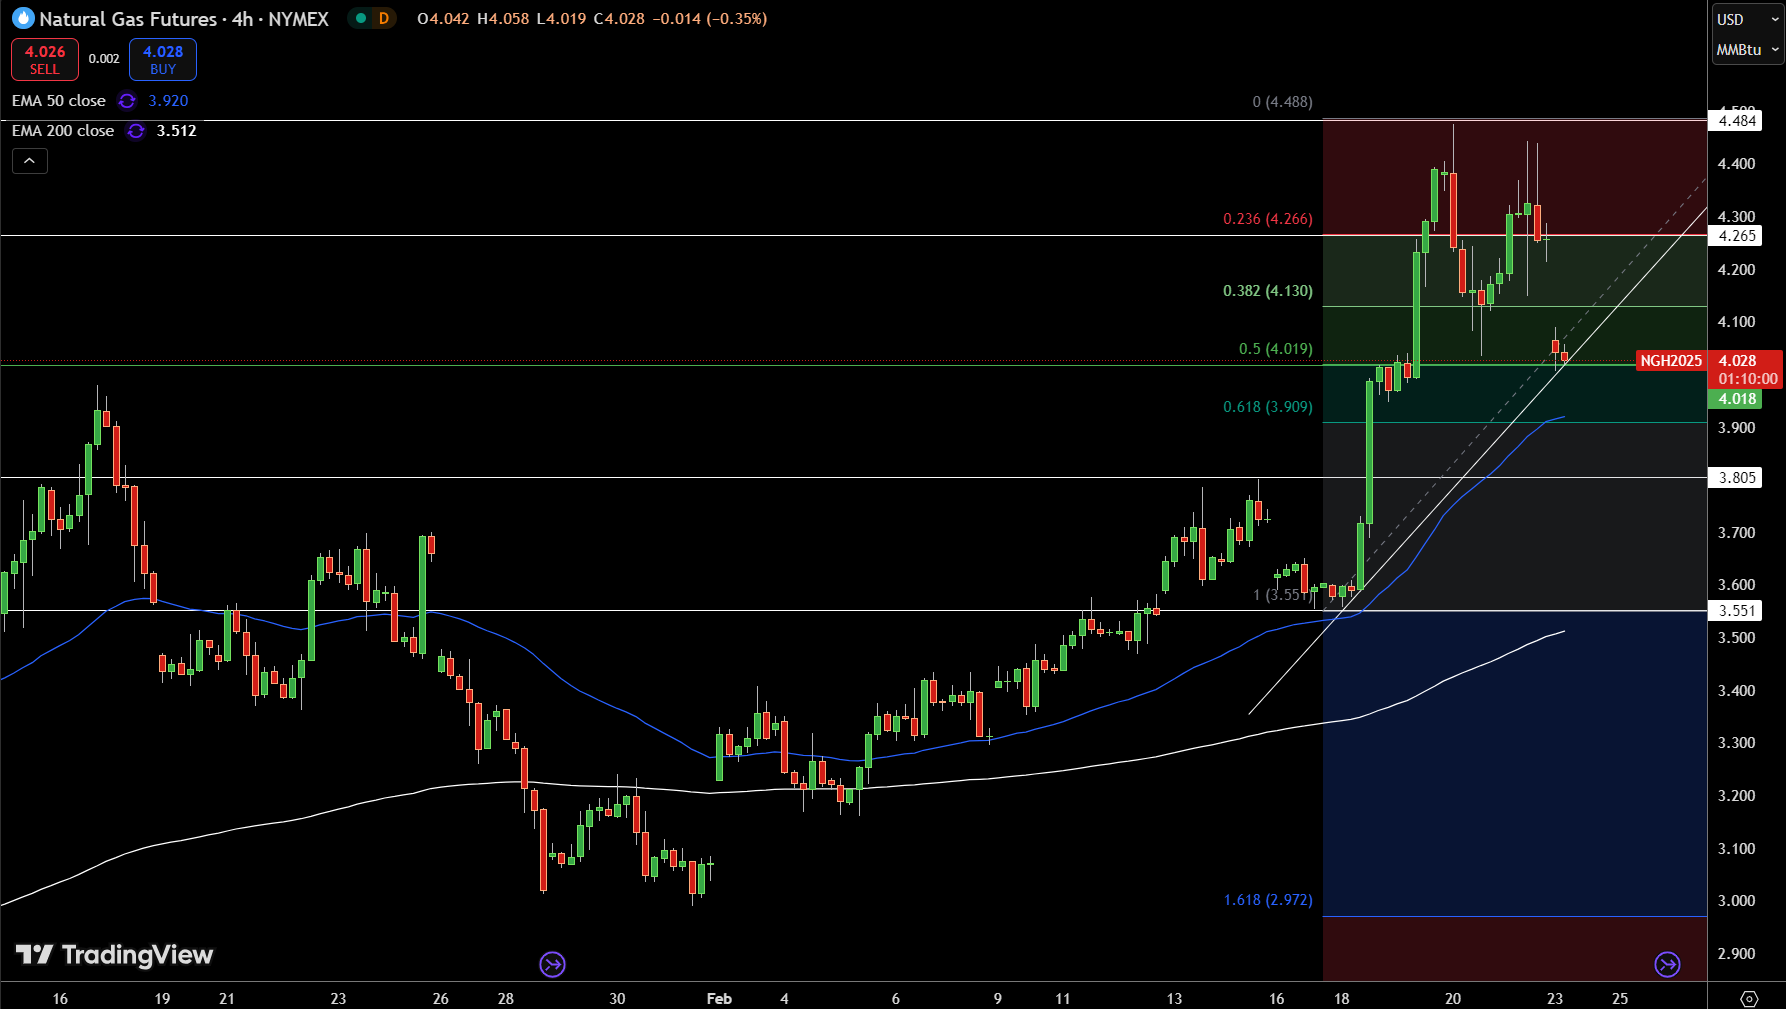
Task: Open the Natural Gas Futures symbol title
Action: 184,19
